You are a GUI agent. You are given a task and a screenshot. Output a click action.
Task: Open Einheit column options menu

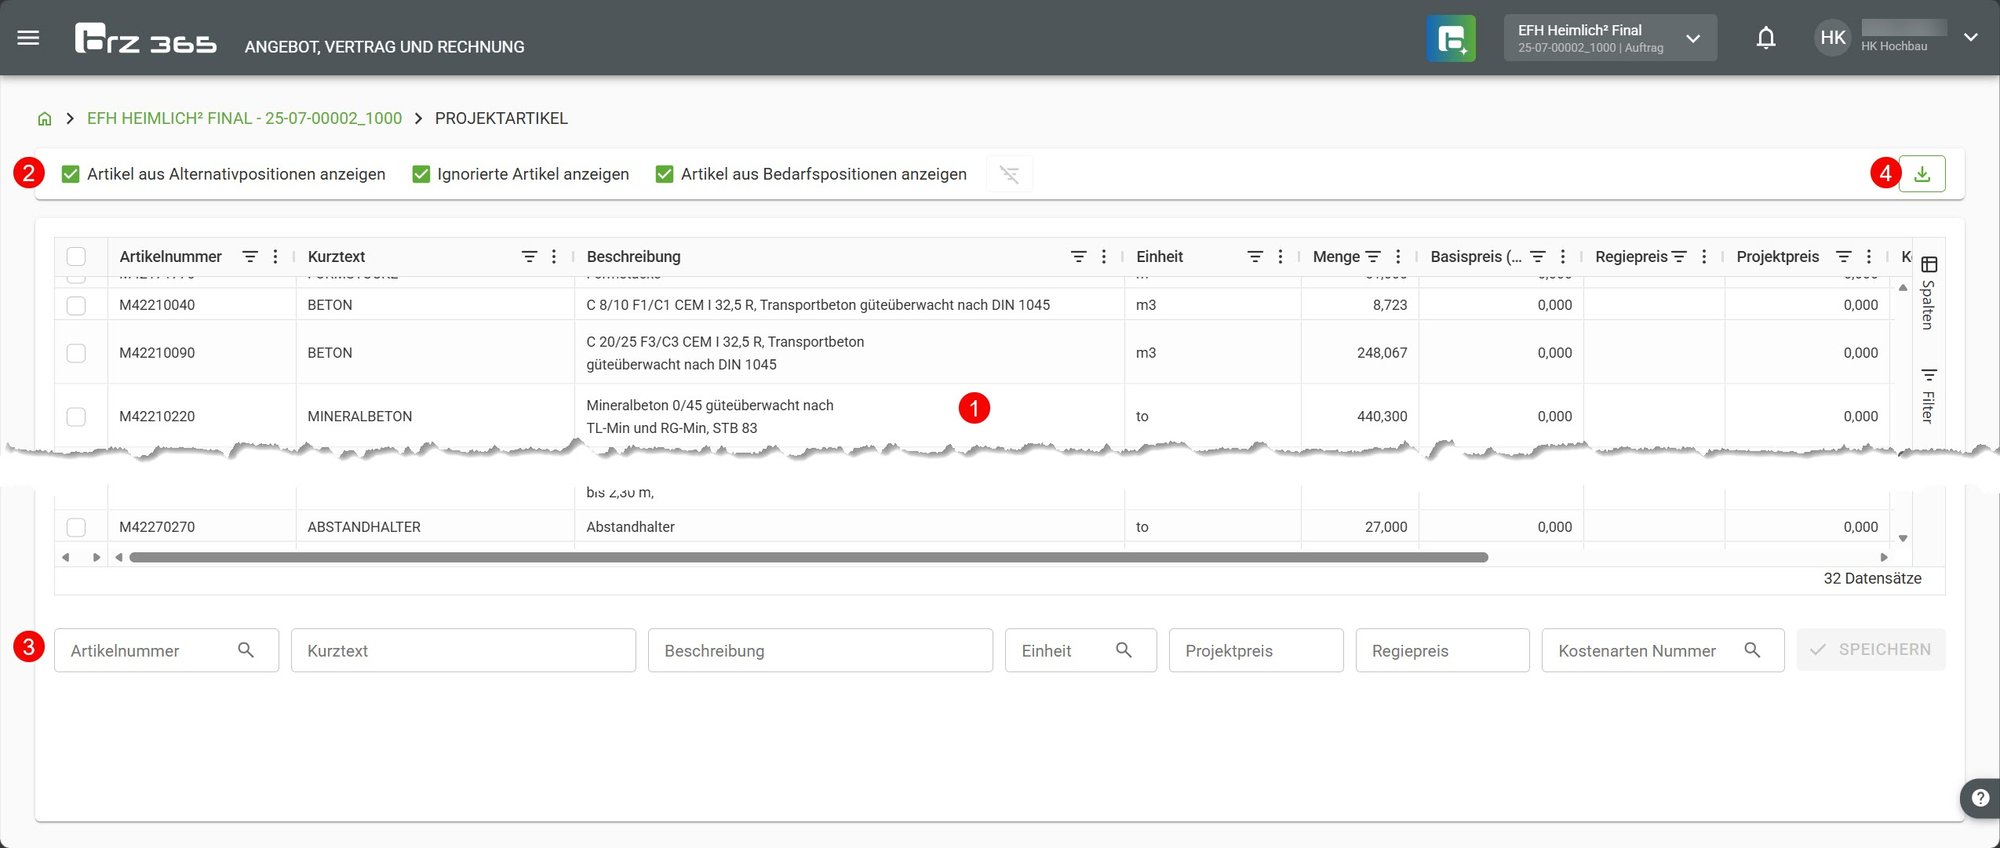click(x=1280, y=257)
